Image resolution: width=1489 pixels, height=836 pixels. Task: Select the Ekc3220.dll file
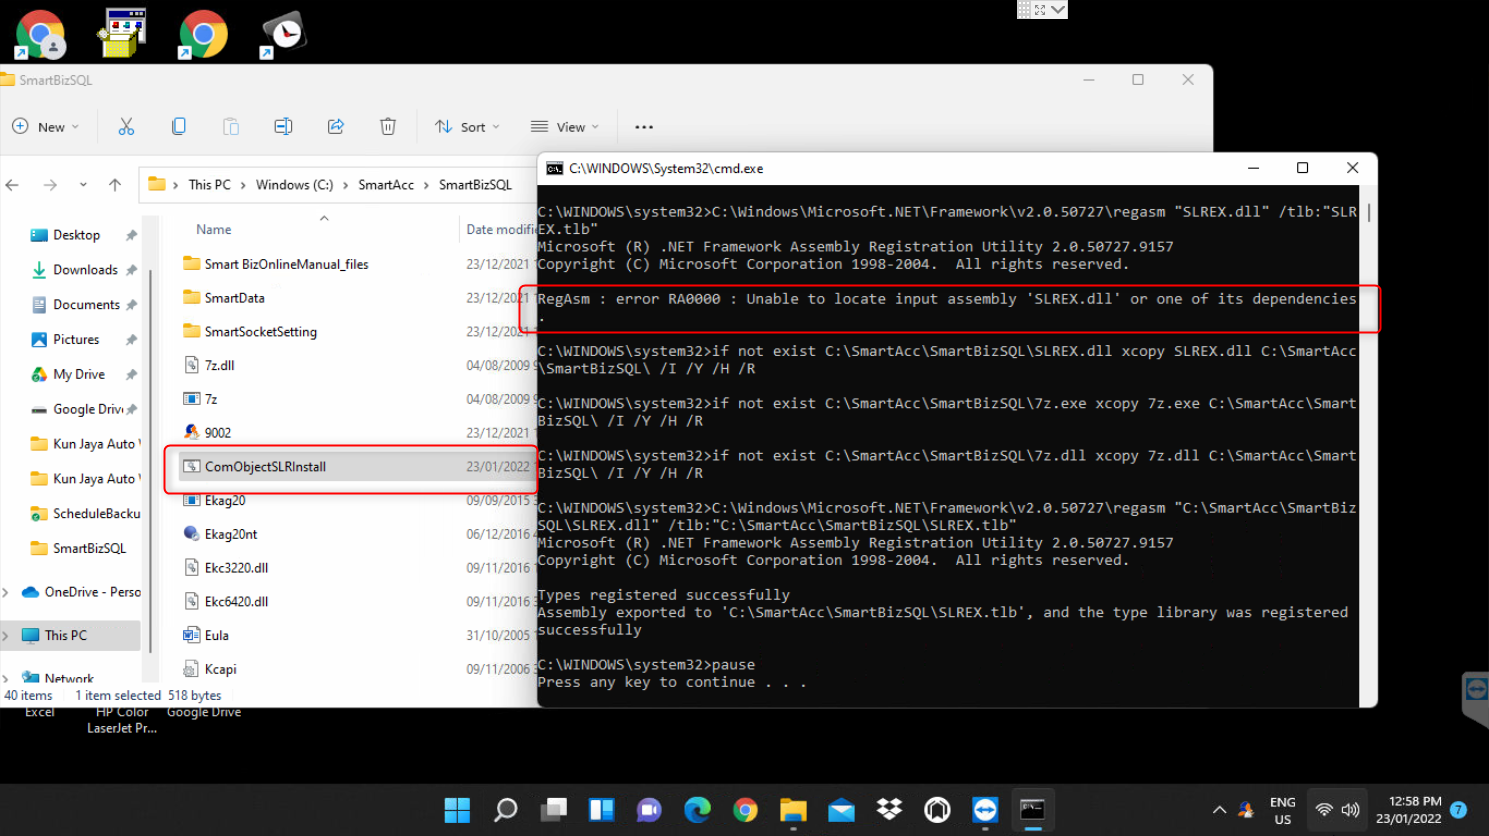pos(236,568)
